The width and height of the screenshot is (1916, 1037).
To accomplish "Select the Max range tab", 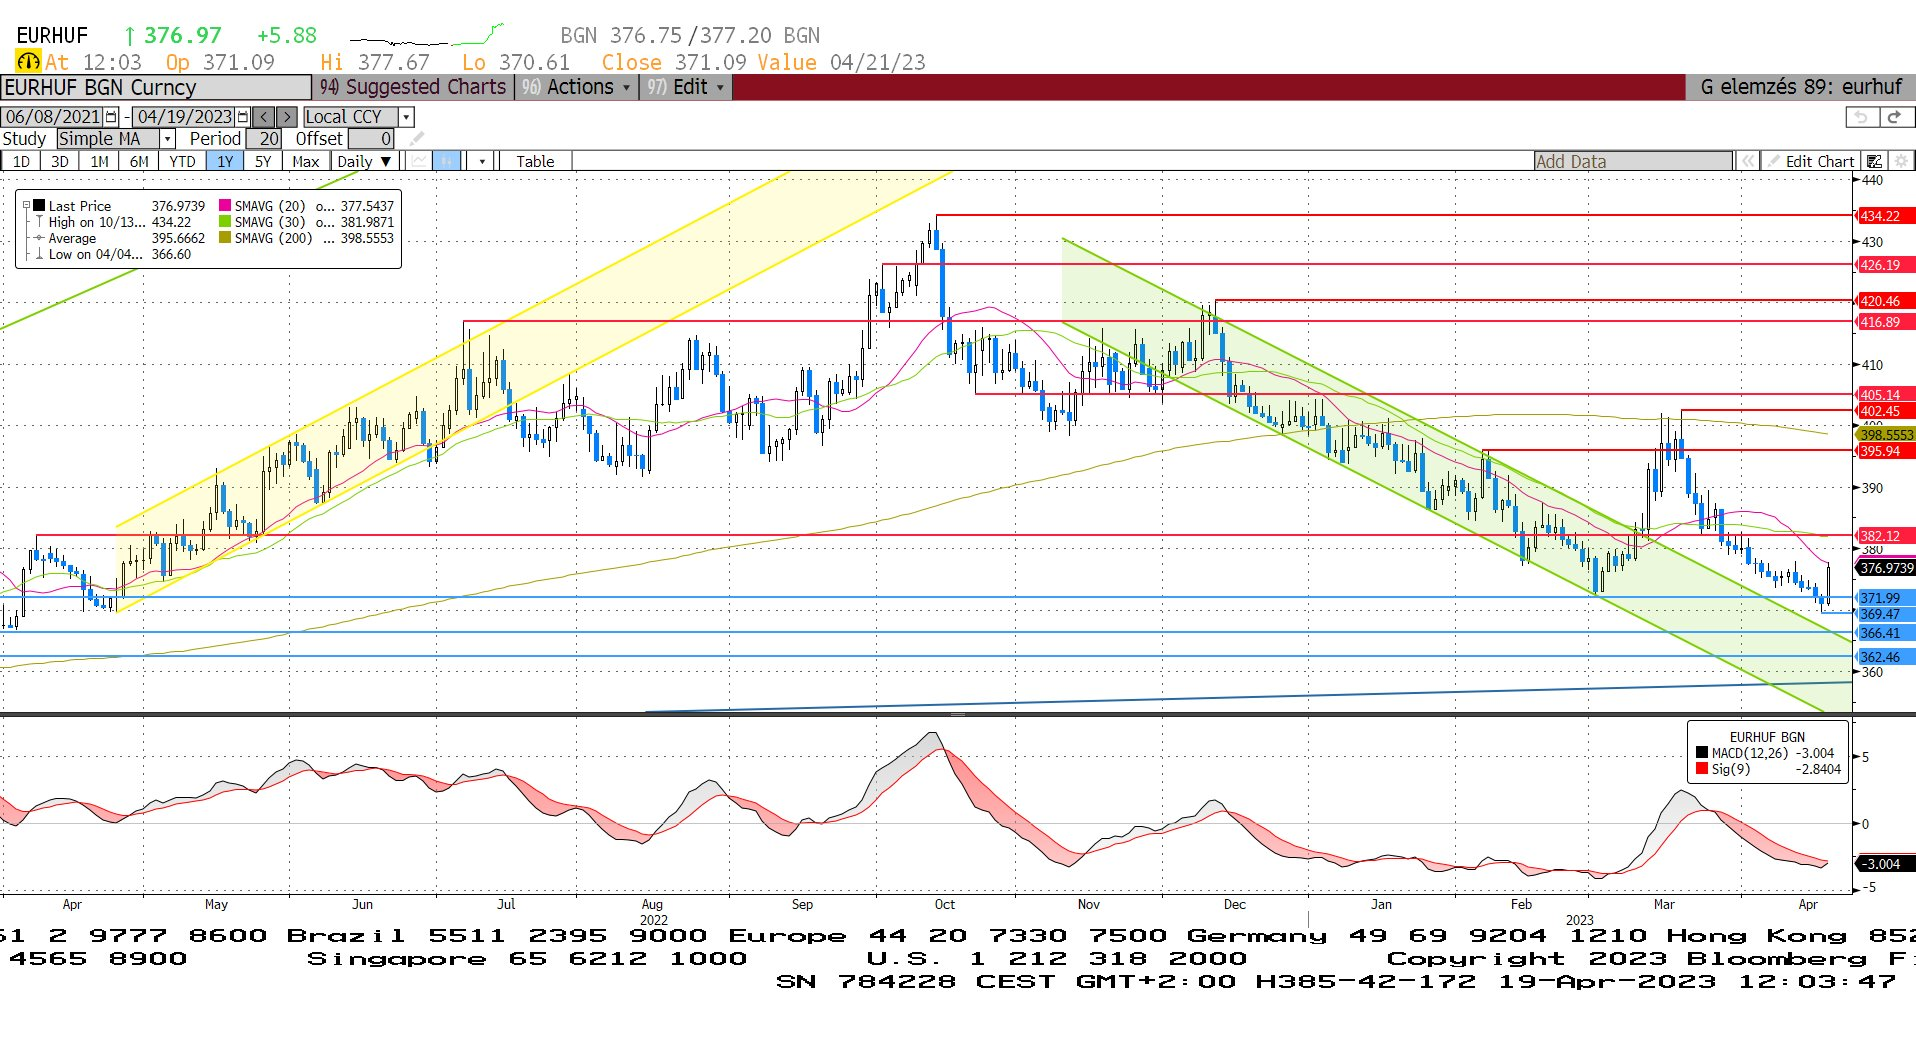I will (x=306, y=161).
